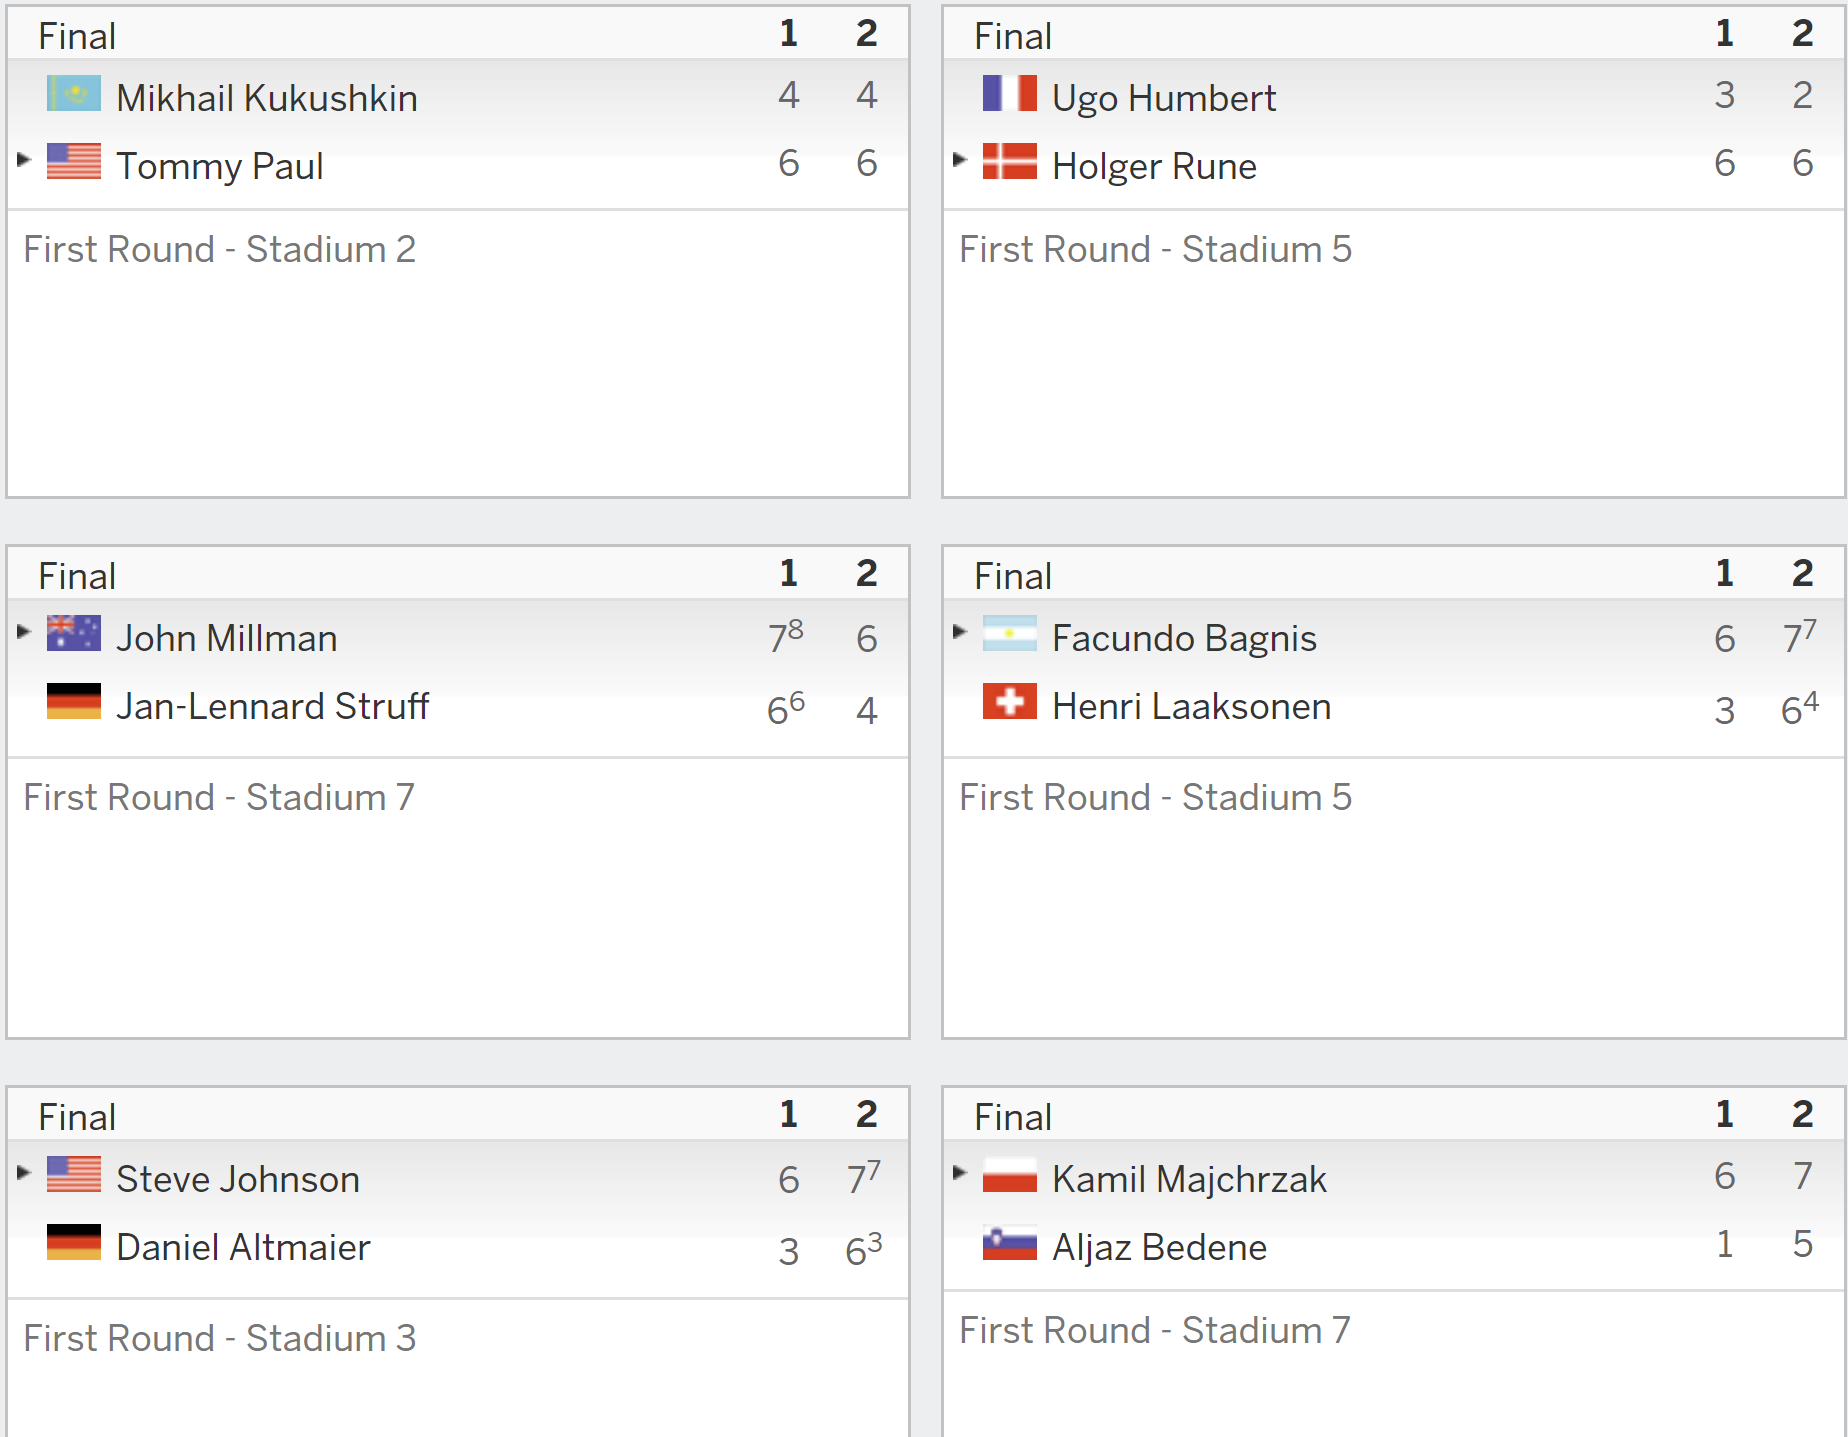Click the German flag next to Jan-Lennard Struff
1848x1437 pixels.
[74, 702]
